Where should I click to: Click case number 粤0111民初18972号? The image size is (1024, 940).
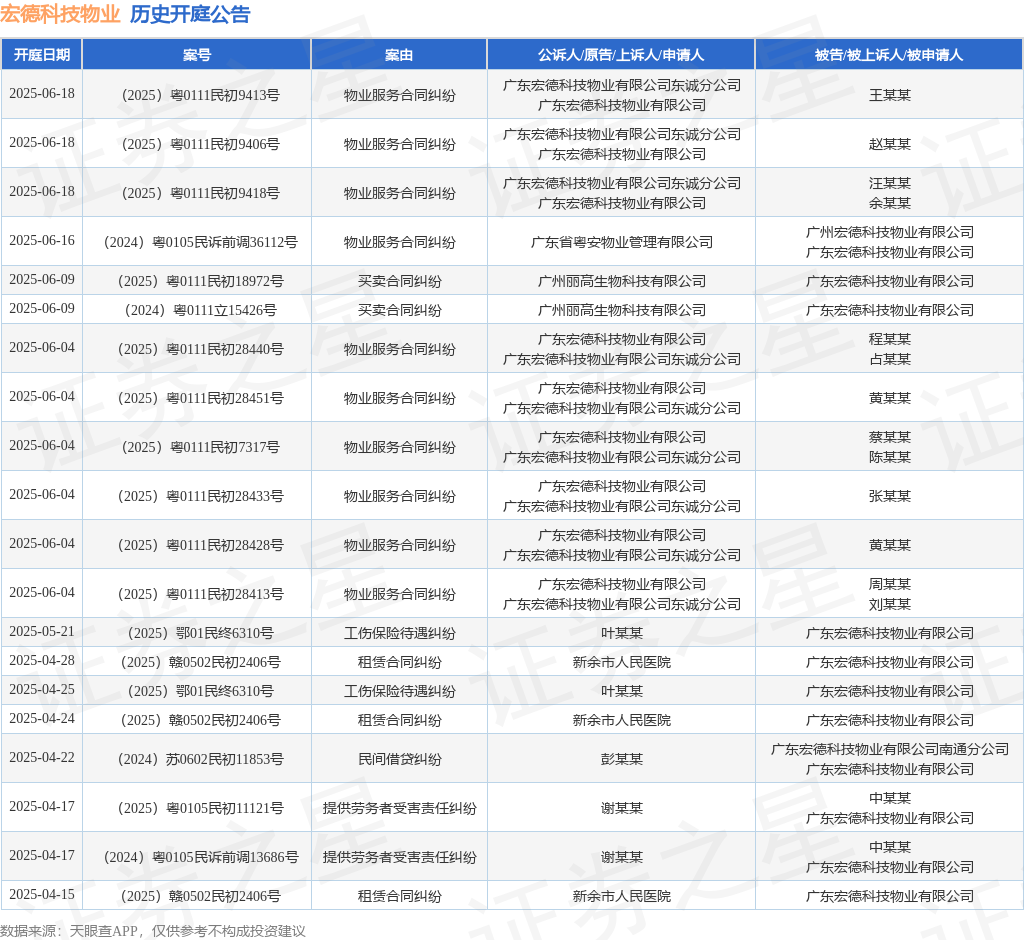200,282
